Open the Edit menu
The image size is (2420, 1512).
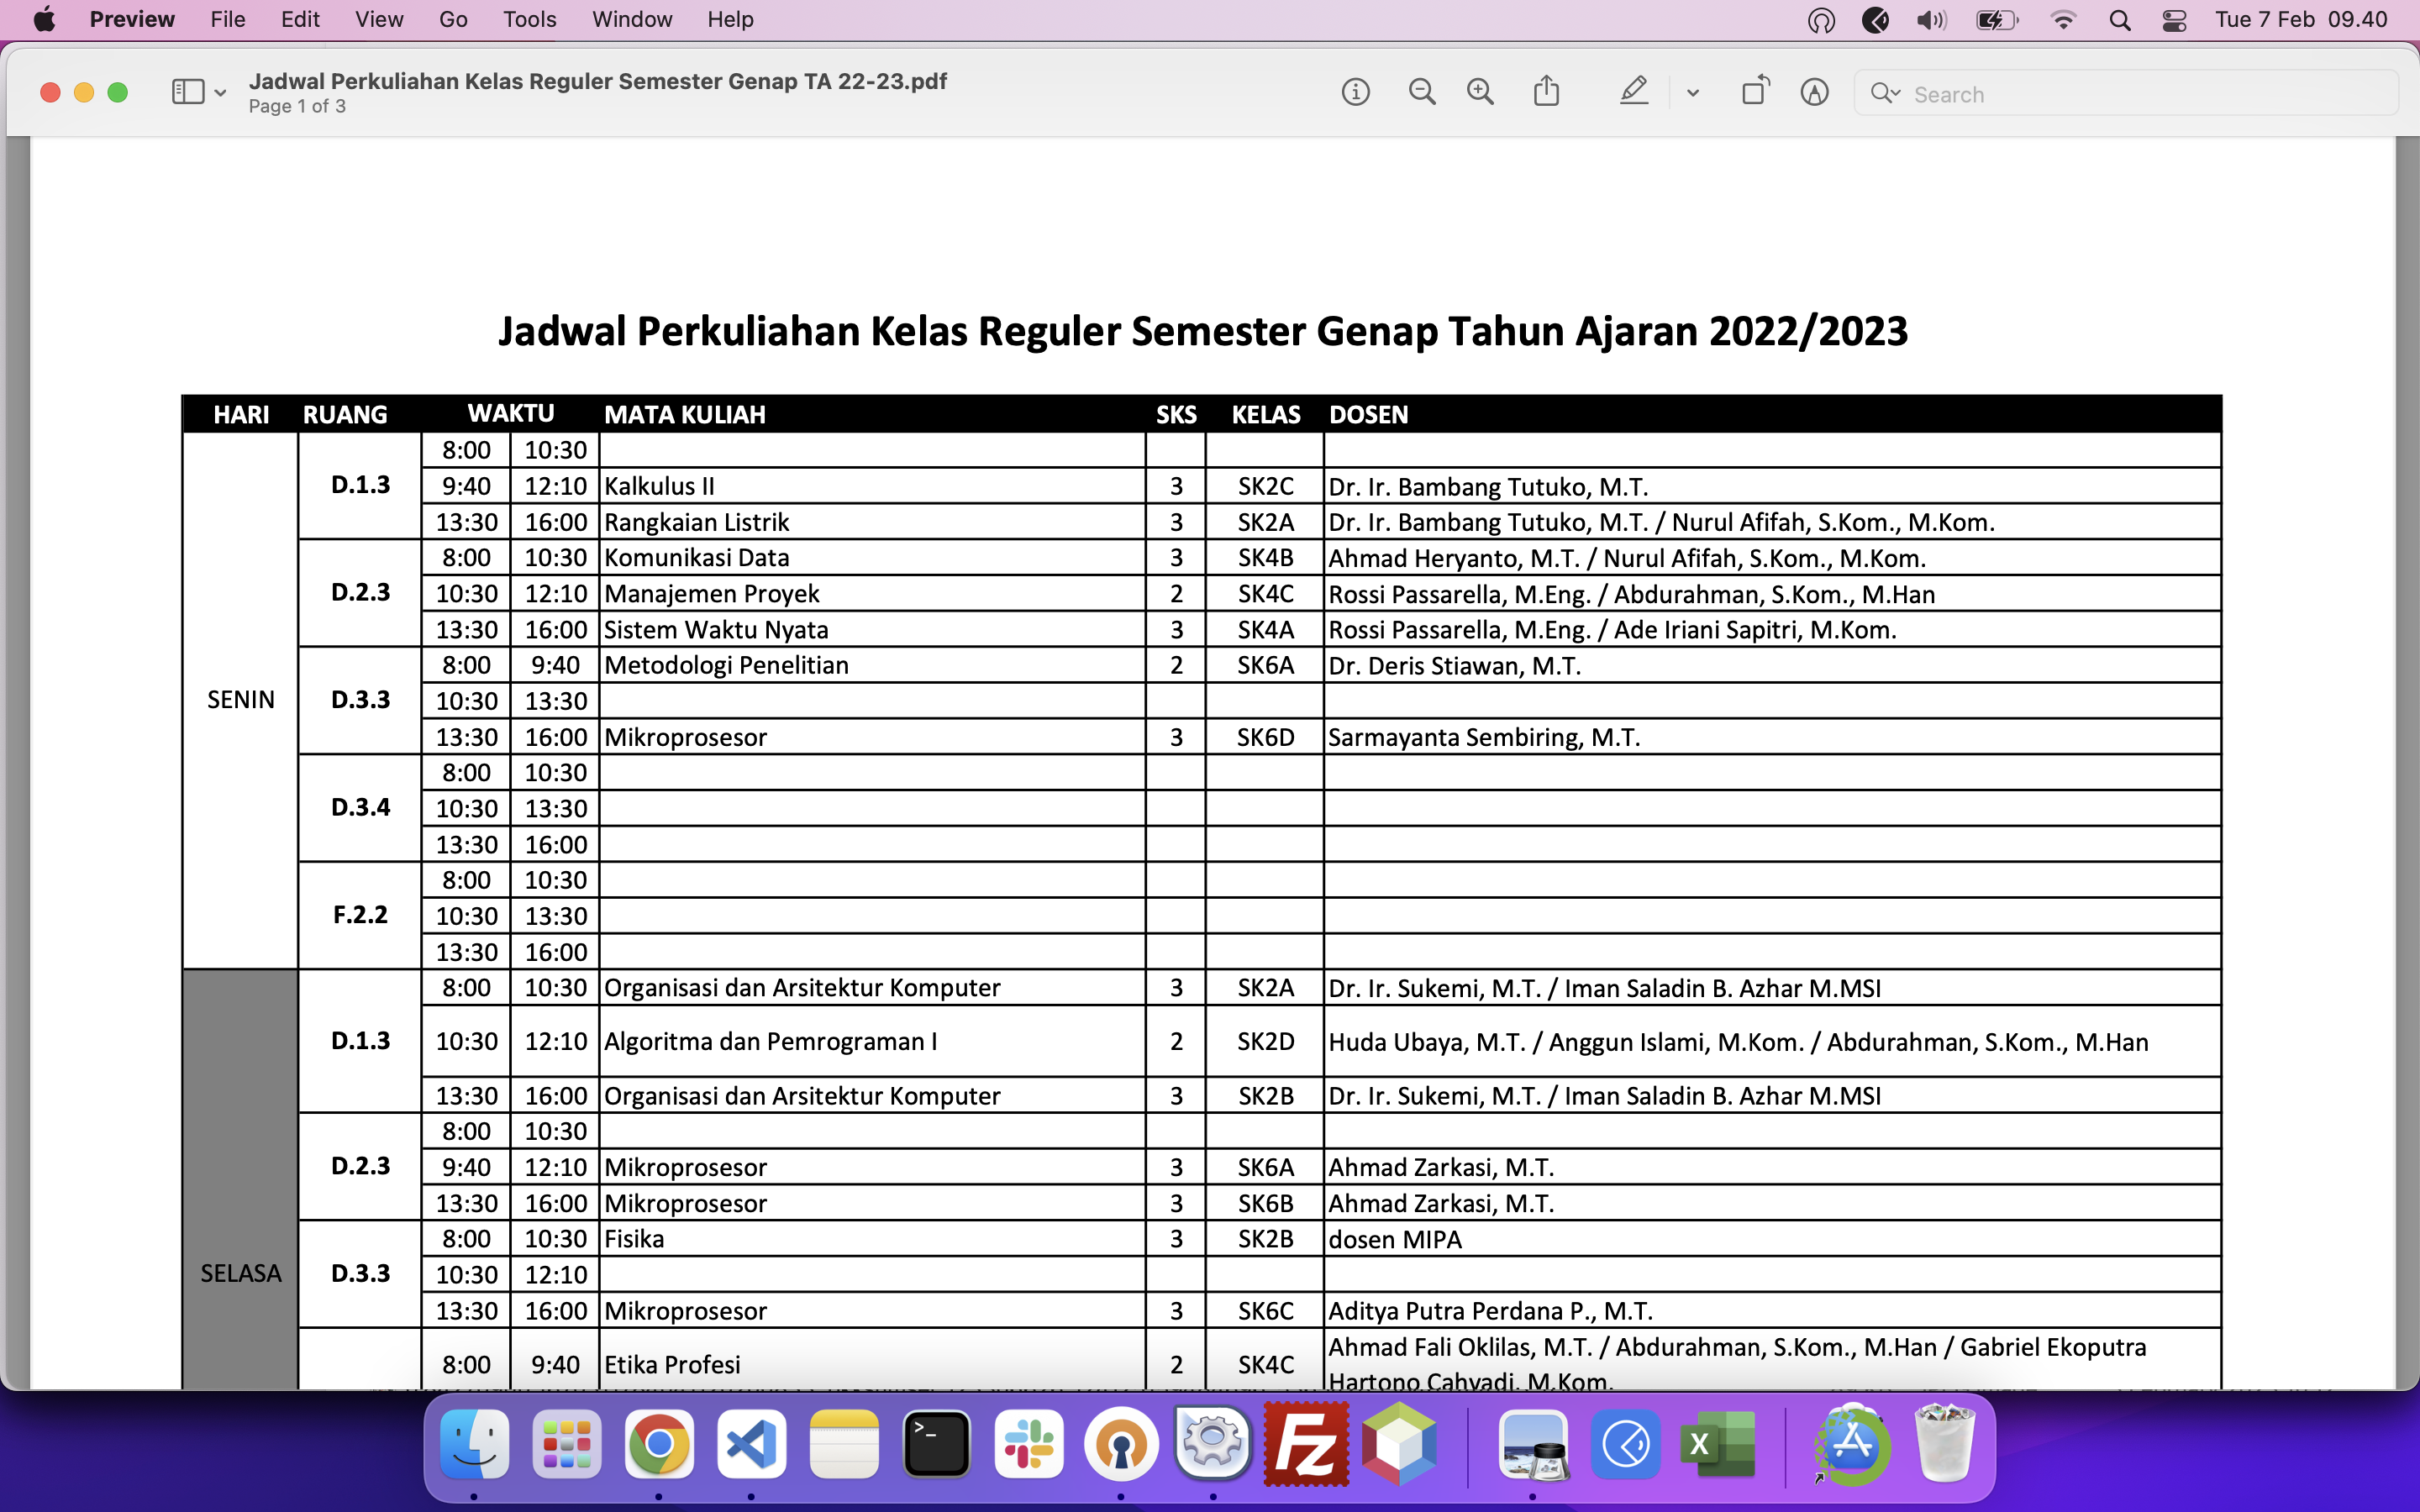300,20
